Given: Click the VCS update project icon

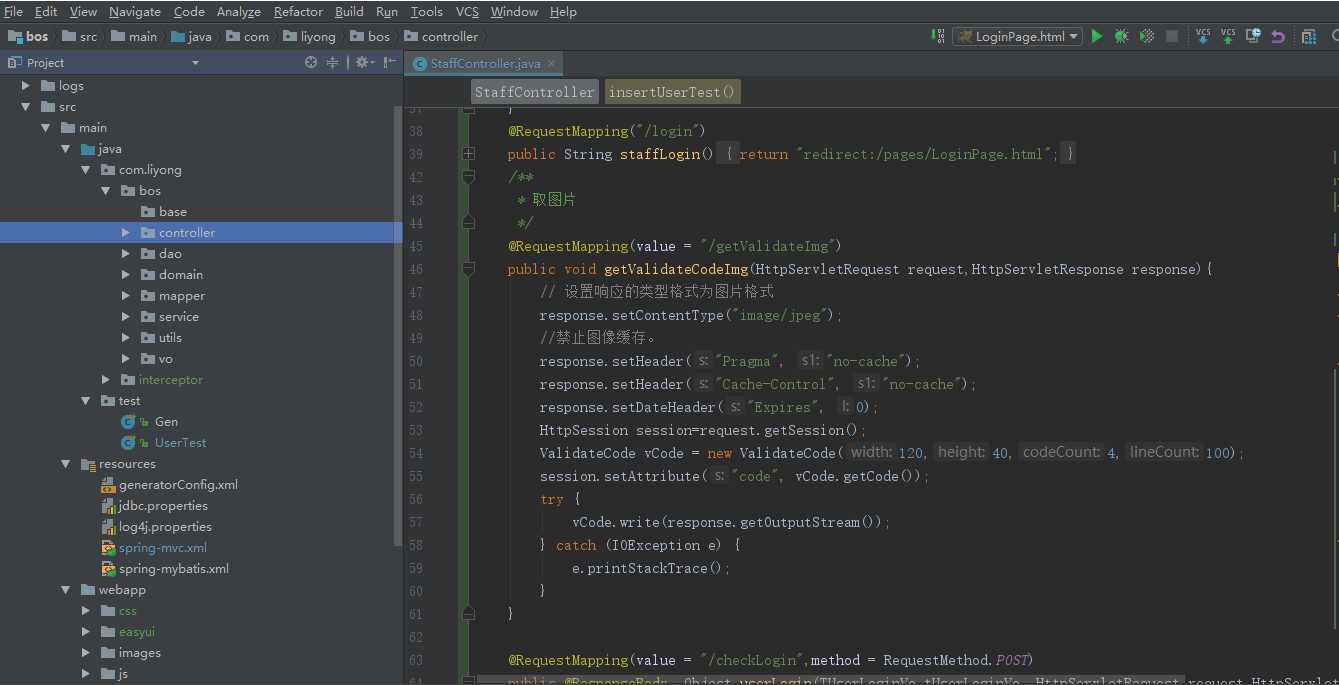Looking at the screenshot, I should [1203, 36].
